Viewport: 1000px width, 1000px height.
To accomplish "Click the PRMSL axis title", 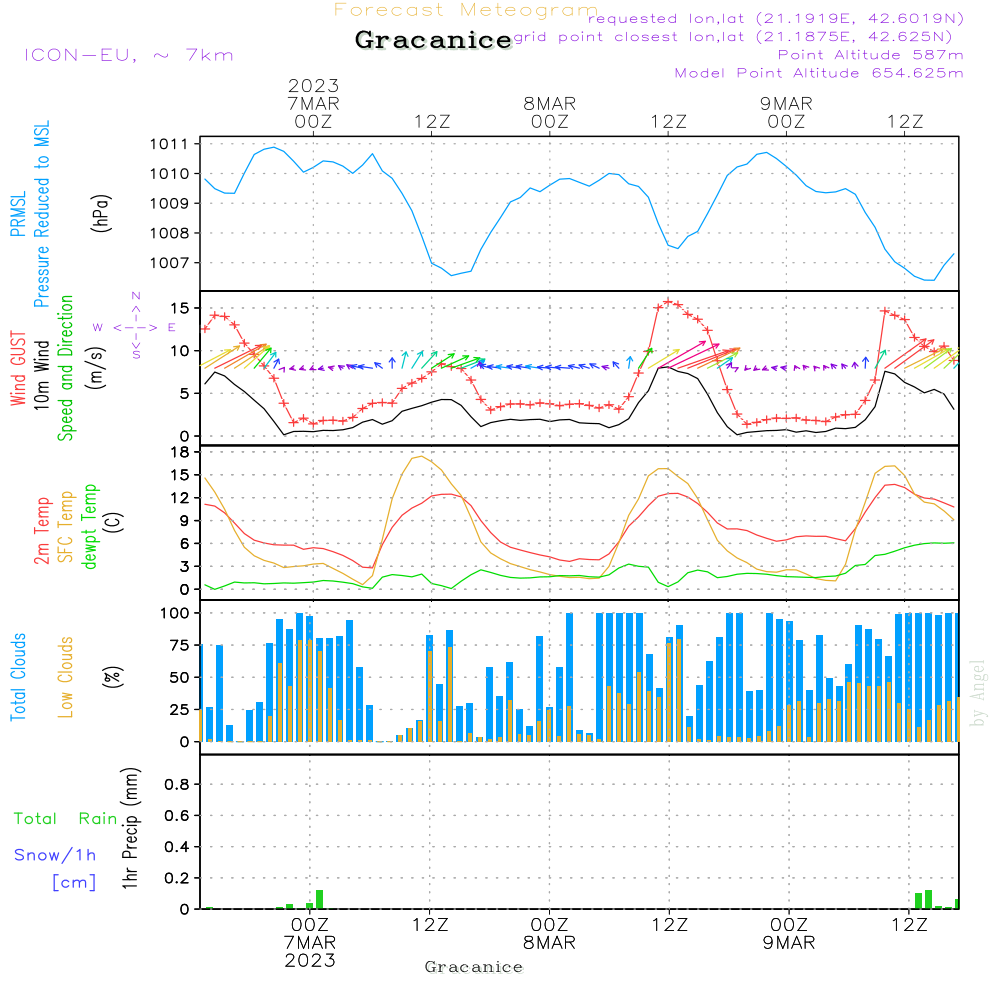I will (x=18, y=214).
